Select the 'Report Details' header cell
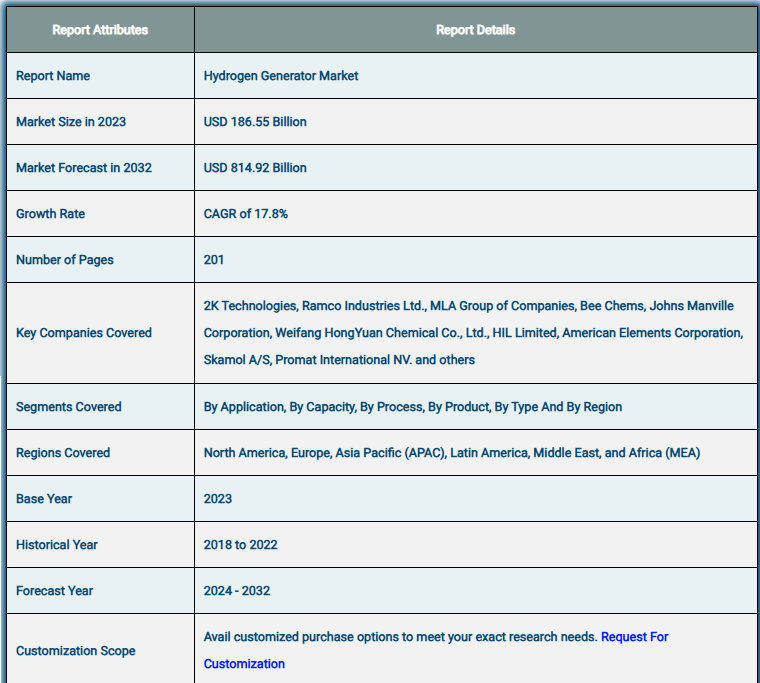Screen dimensions: 760x683 click(x=475, y=30)
